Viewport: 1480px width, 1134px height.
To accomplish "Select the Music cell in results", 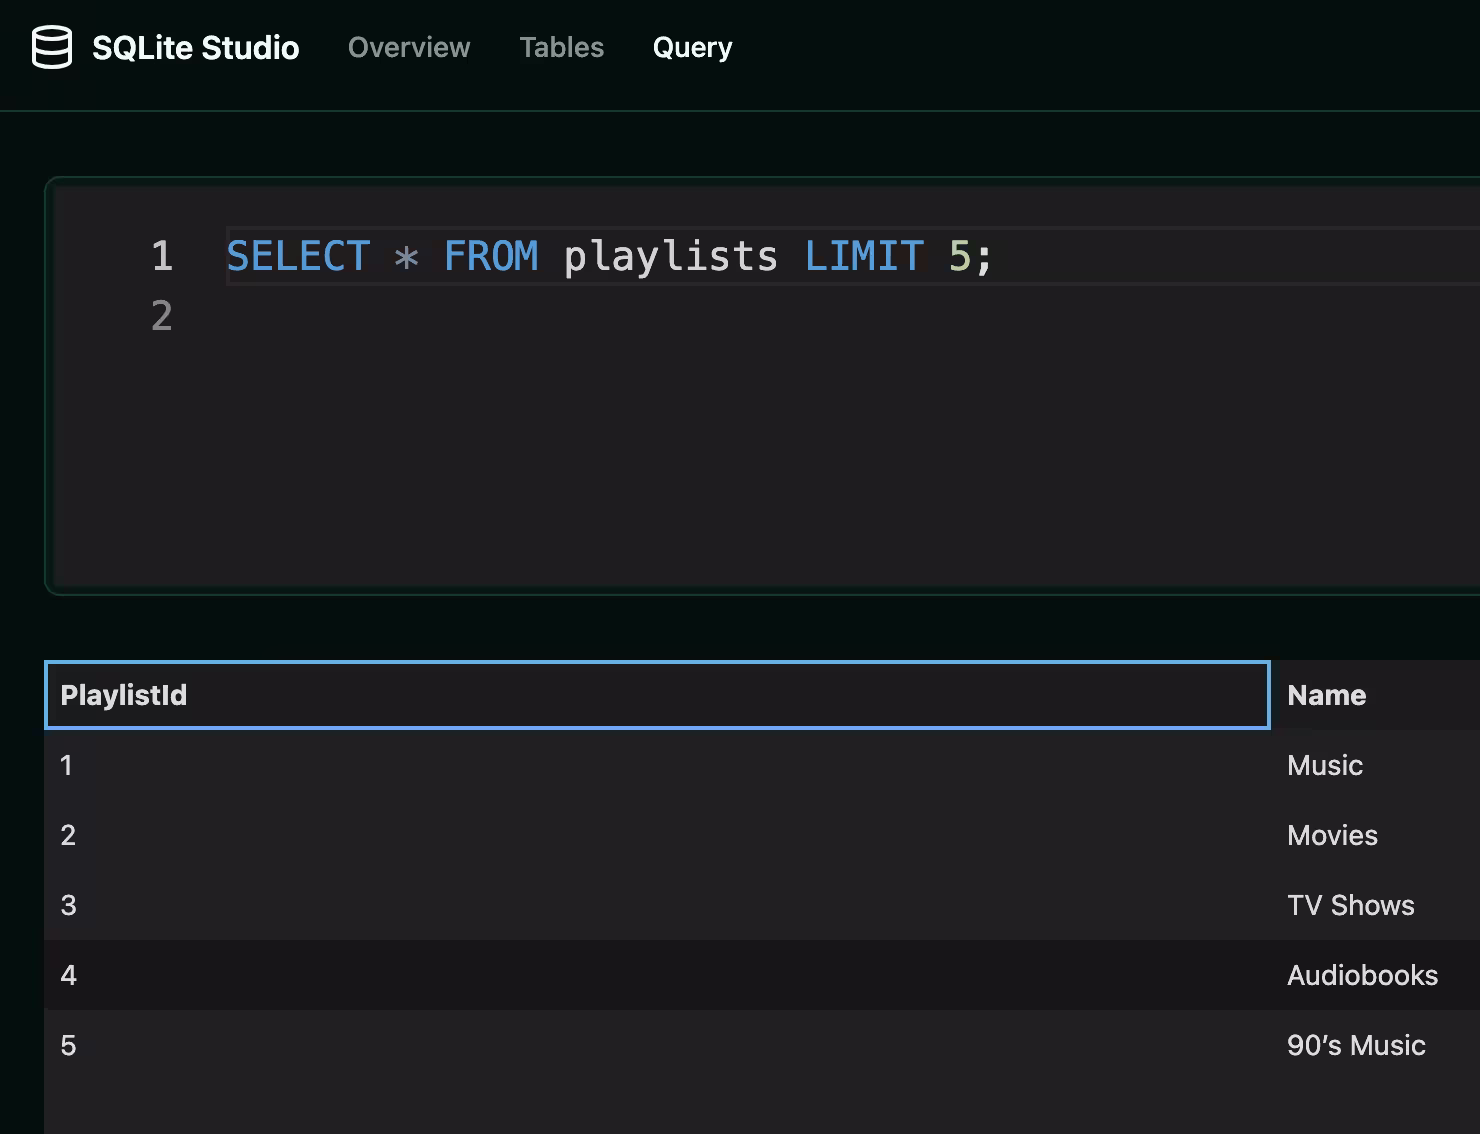I will [1375, 765].
